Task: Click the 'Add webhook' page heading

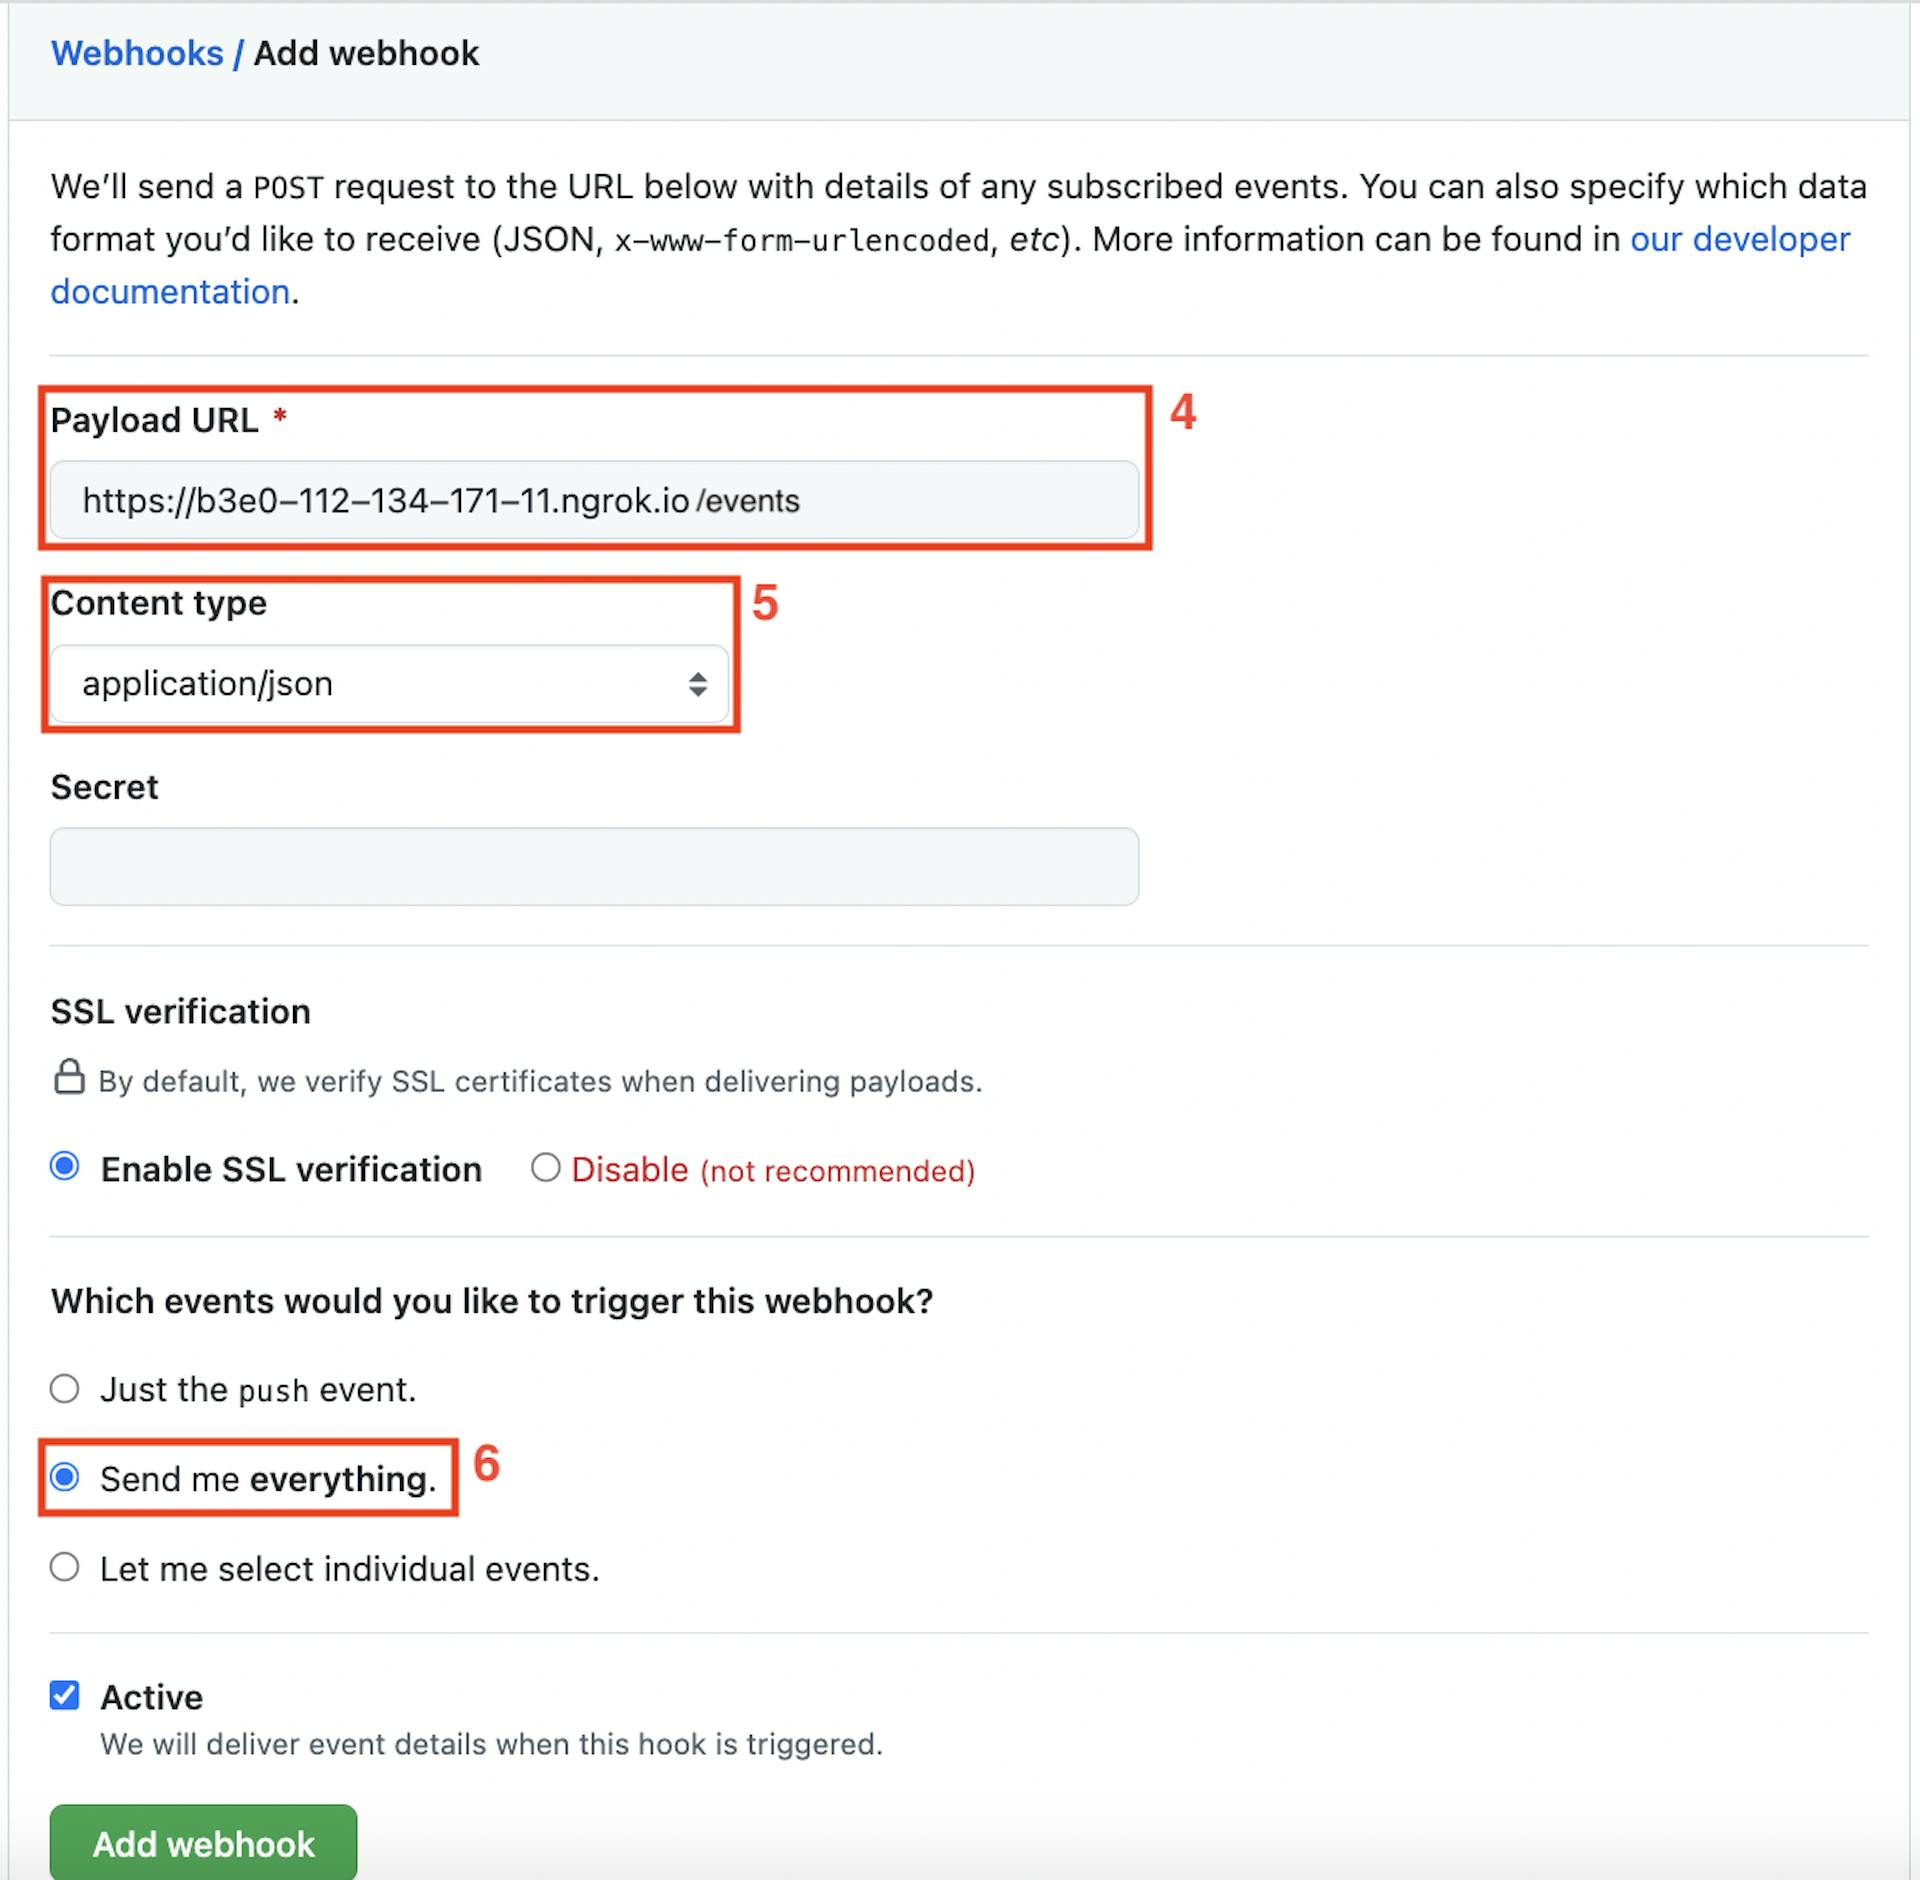Action: click(x=365, y=53)
